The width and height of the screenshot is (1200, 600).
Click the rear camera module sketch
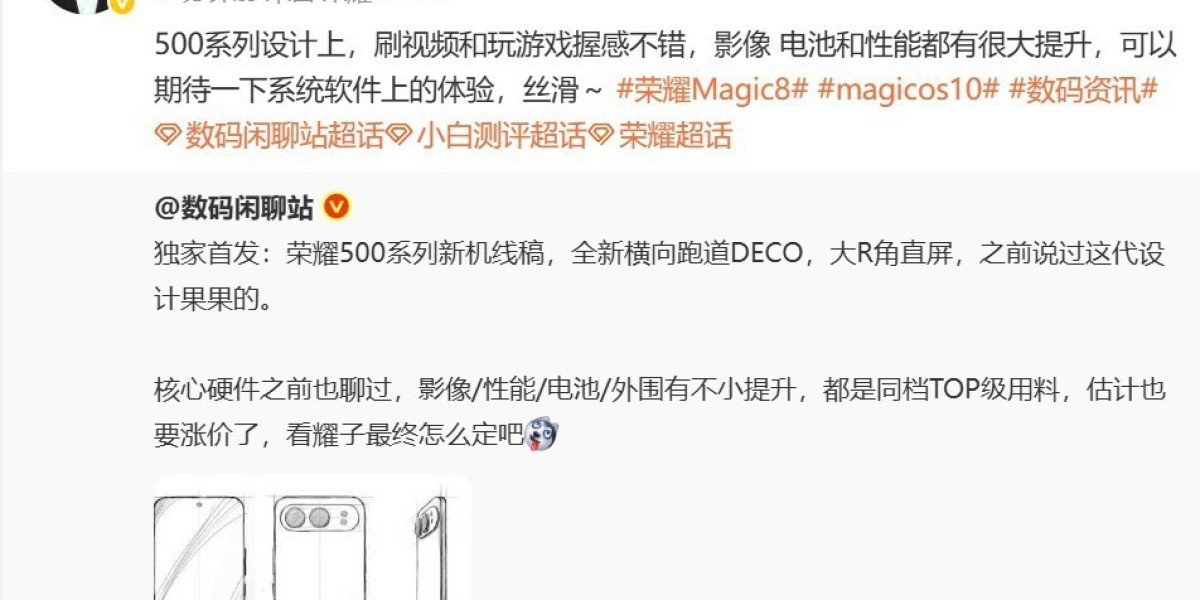(x=318, y=518)
